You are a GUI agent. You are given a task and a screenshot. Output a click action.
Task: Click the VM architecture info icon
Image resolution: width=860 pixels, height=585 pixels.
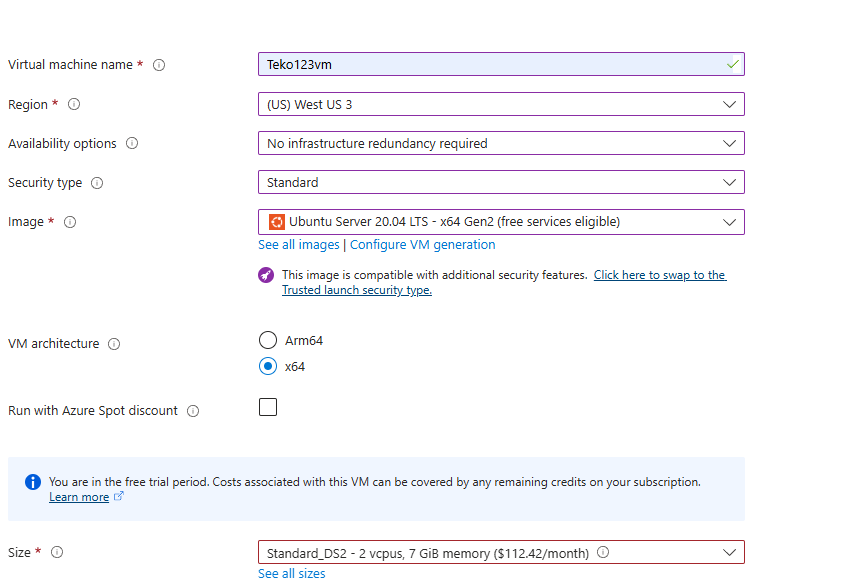click(x=114, y=344)
